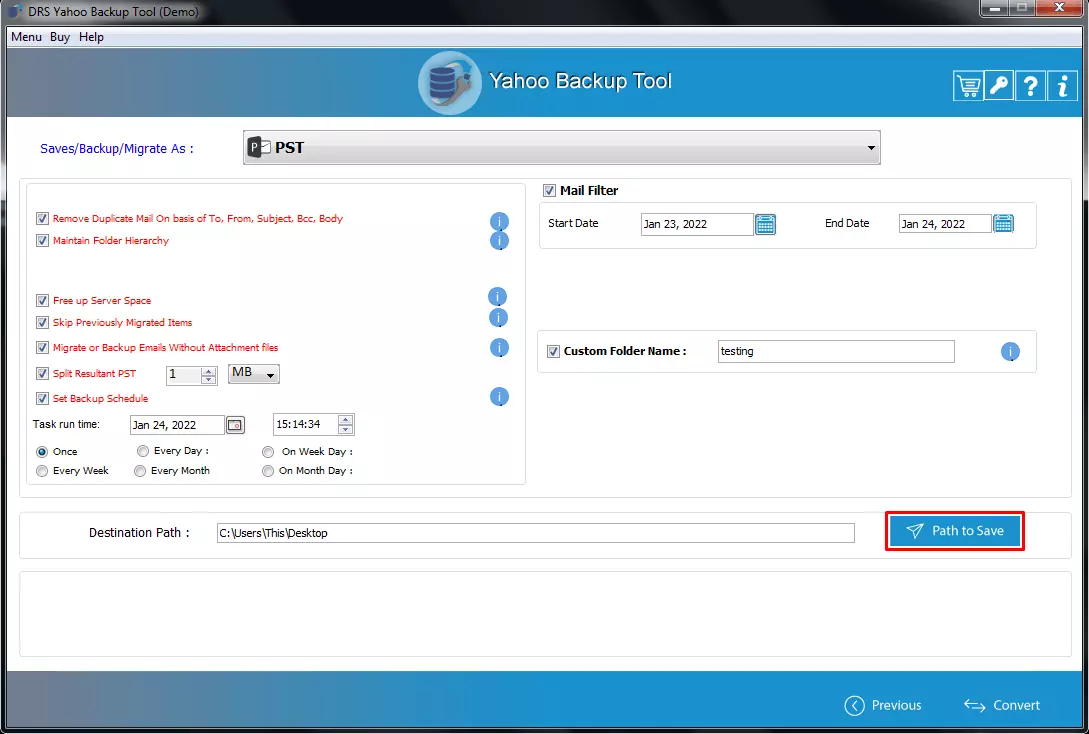Open the shopping cart buy icon

coord(967,86)
